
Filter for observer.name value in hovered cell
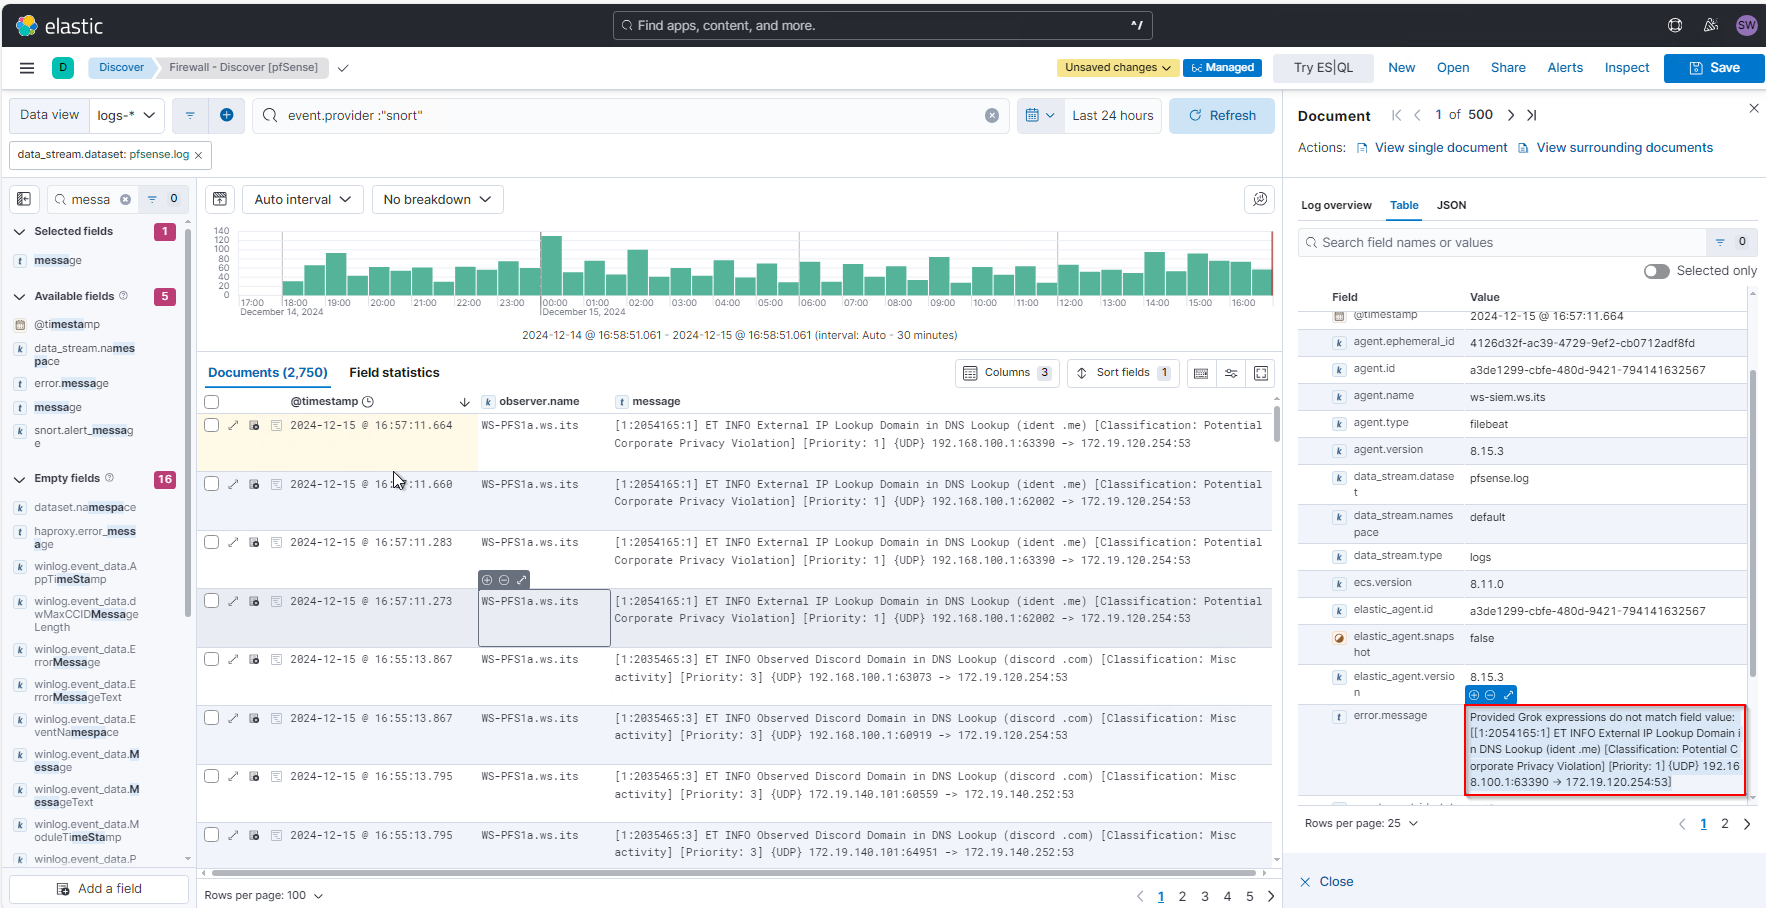[487, 580]
